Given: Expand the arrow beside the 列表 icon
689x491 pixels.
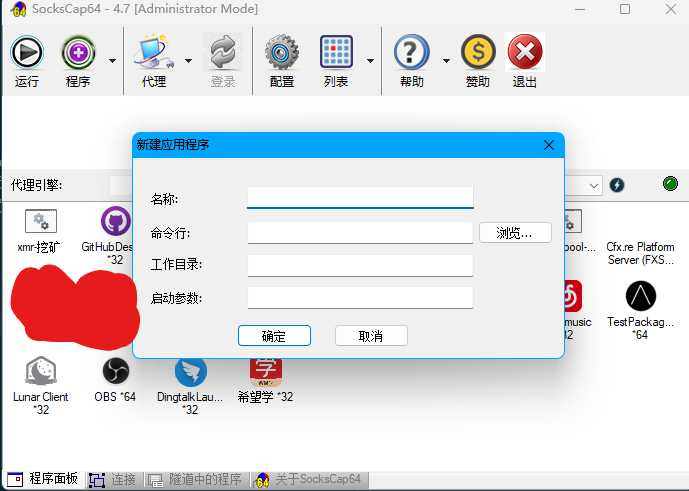Looking at the screenshot, I should click(x=370, y=61).
